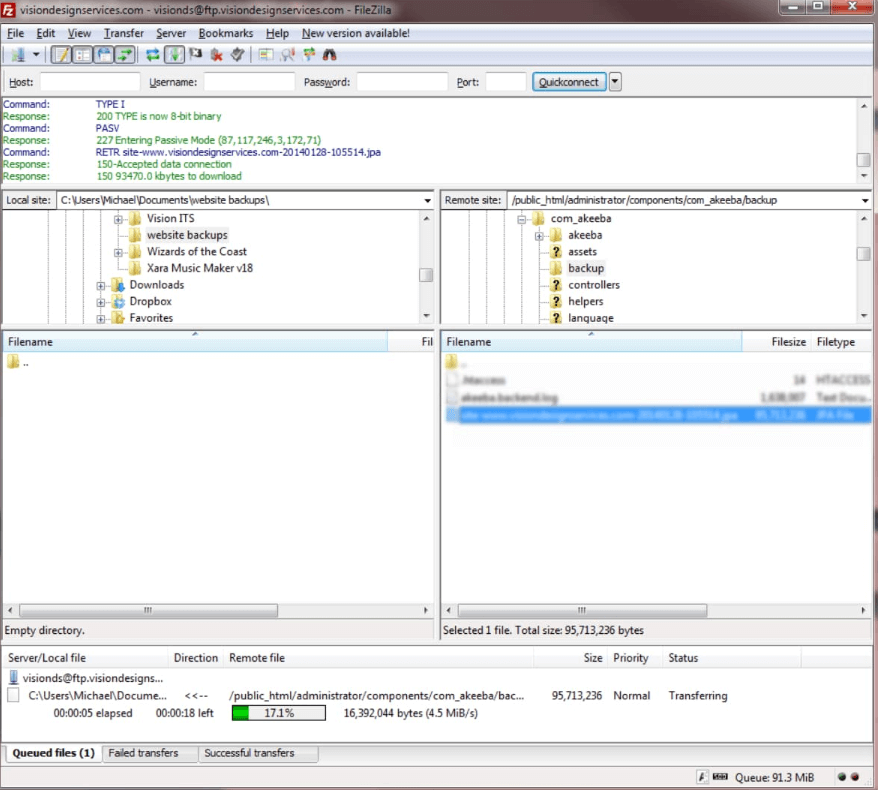Click the Port input field
The image size is (878, 790).
[x=506, y=82]
